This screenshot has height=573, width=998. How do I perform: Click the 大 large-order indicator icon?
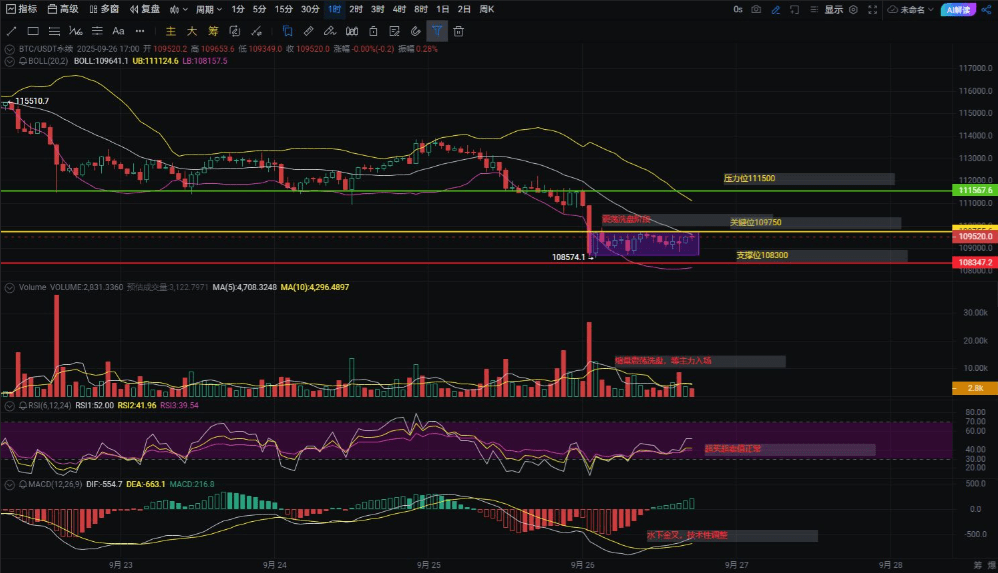coord(192,31)
